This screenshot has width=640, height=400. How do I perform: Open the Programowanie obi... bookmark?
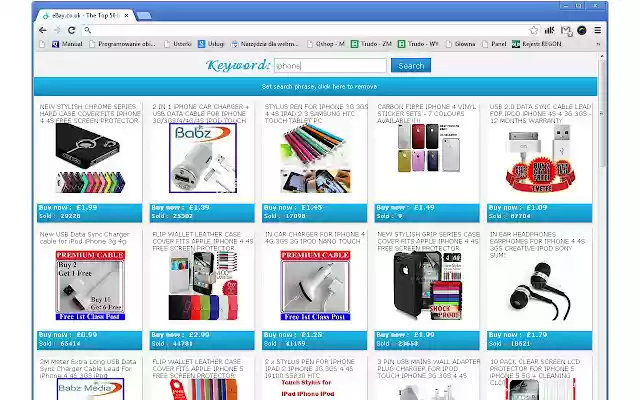122,44
